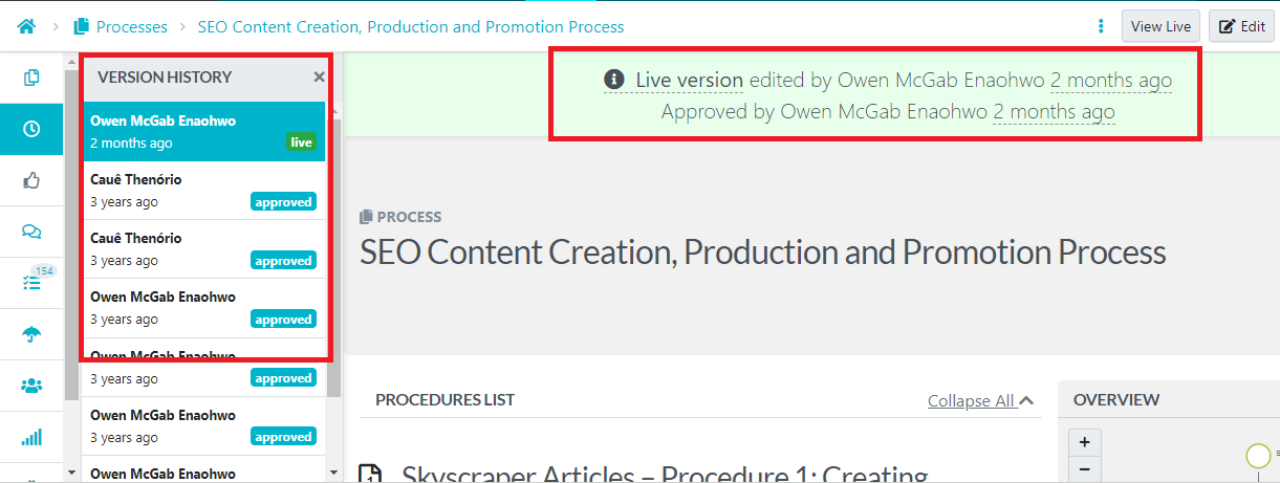This screenshot has height=483, width=1280.
Task: Open the documents icon in left sidebar
Action: (32, 78)
